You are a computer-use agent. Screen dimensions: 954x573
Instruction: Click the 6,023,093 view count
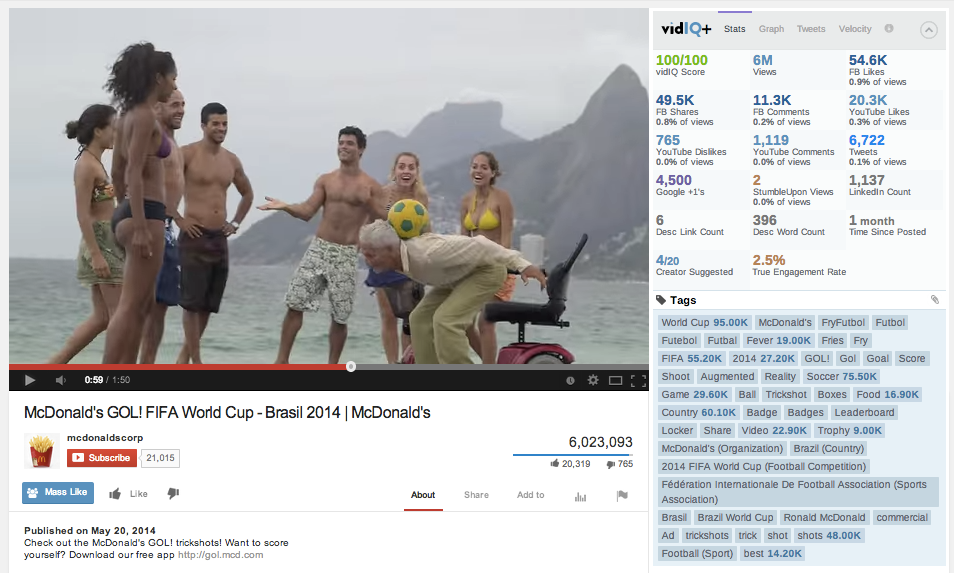(x=601, y=442)
